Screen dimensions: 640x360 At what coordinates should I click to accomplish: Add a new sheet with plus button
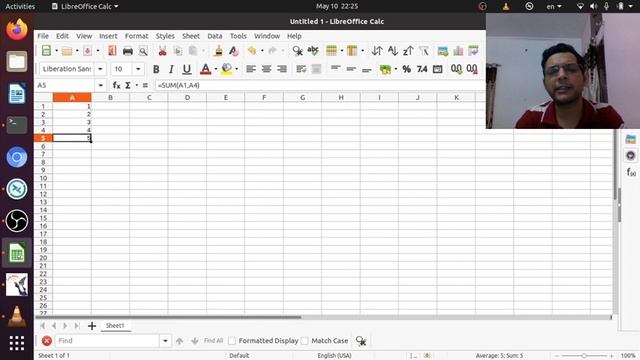92,326
